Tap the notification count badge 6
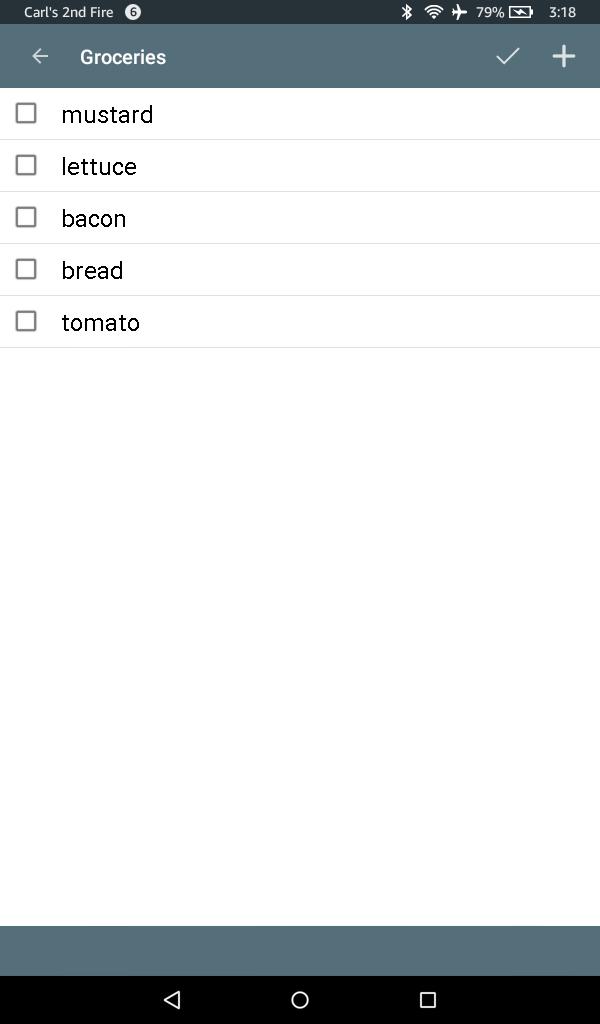Viewport: 600px width, 1024px height. click(133, 12)
